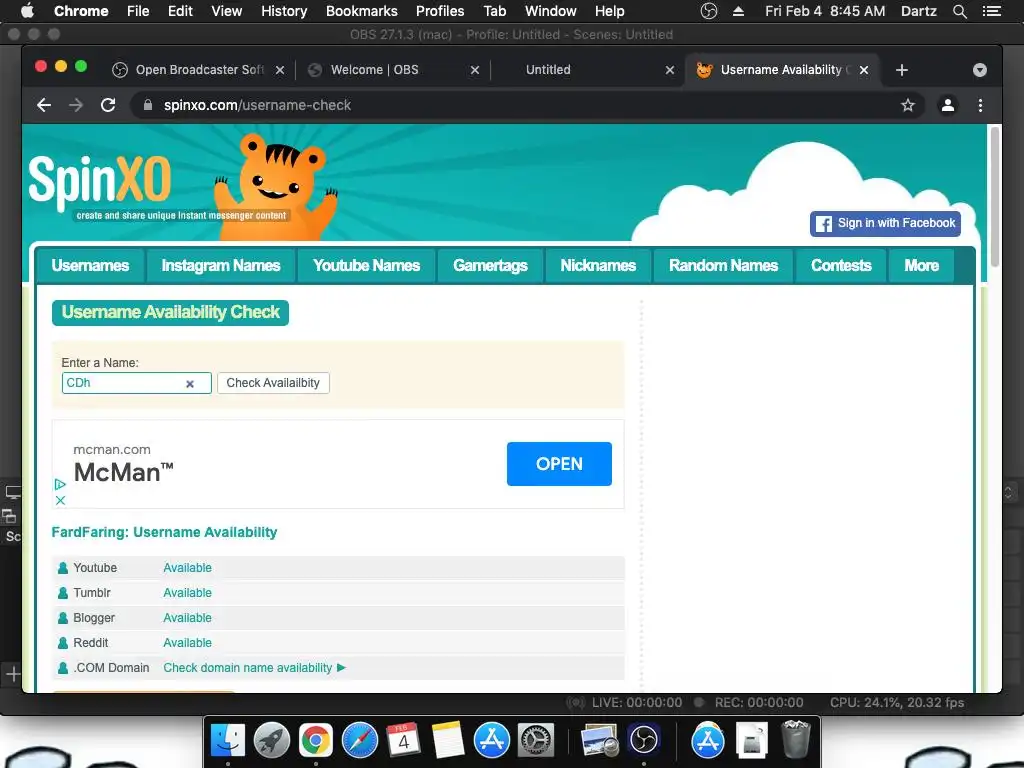Click the Available link for Reddit
This screenshot has height=768, width=1024.
tap(187, 643)
